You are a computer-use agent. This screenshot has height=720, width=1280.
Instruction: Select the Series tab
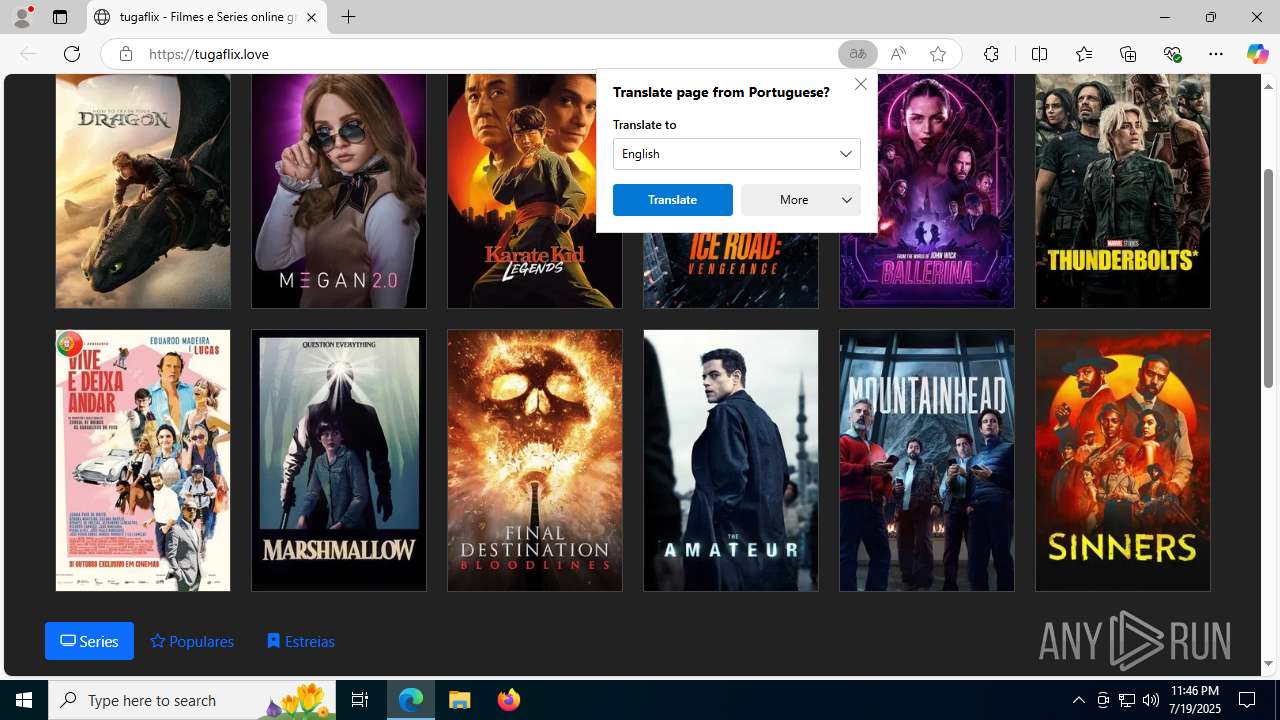click(89, 641)
